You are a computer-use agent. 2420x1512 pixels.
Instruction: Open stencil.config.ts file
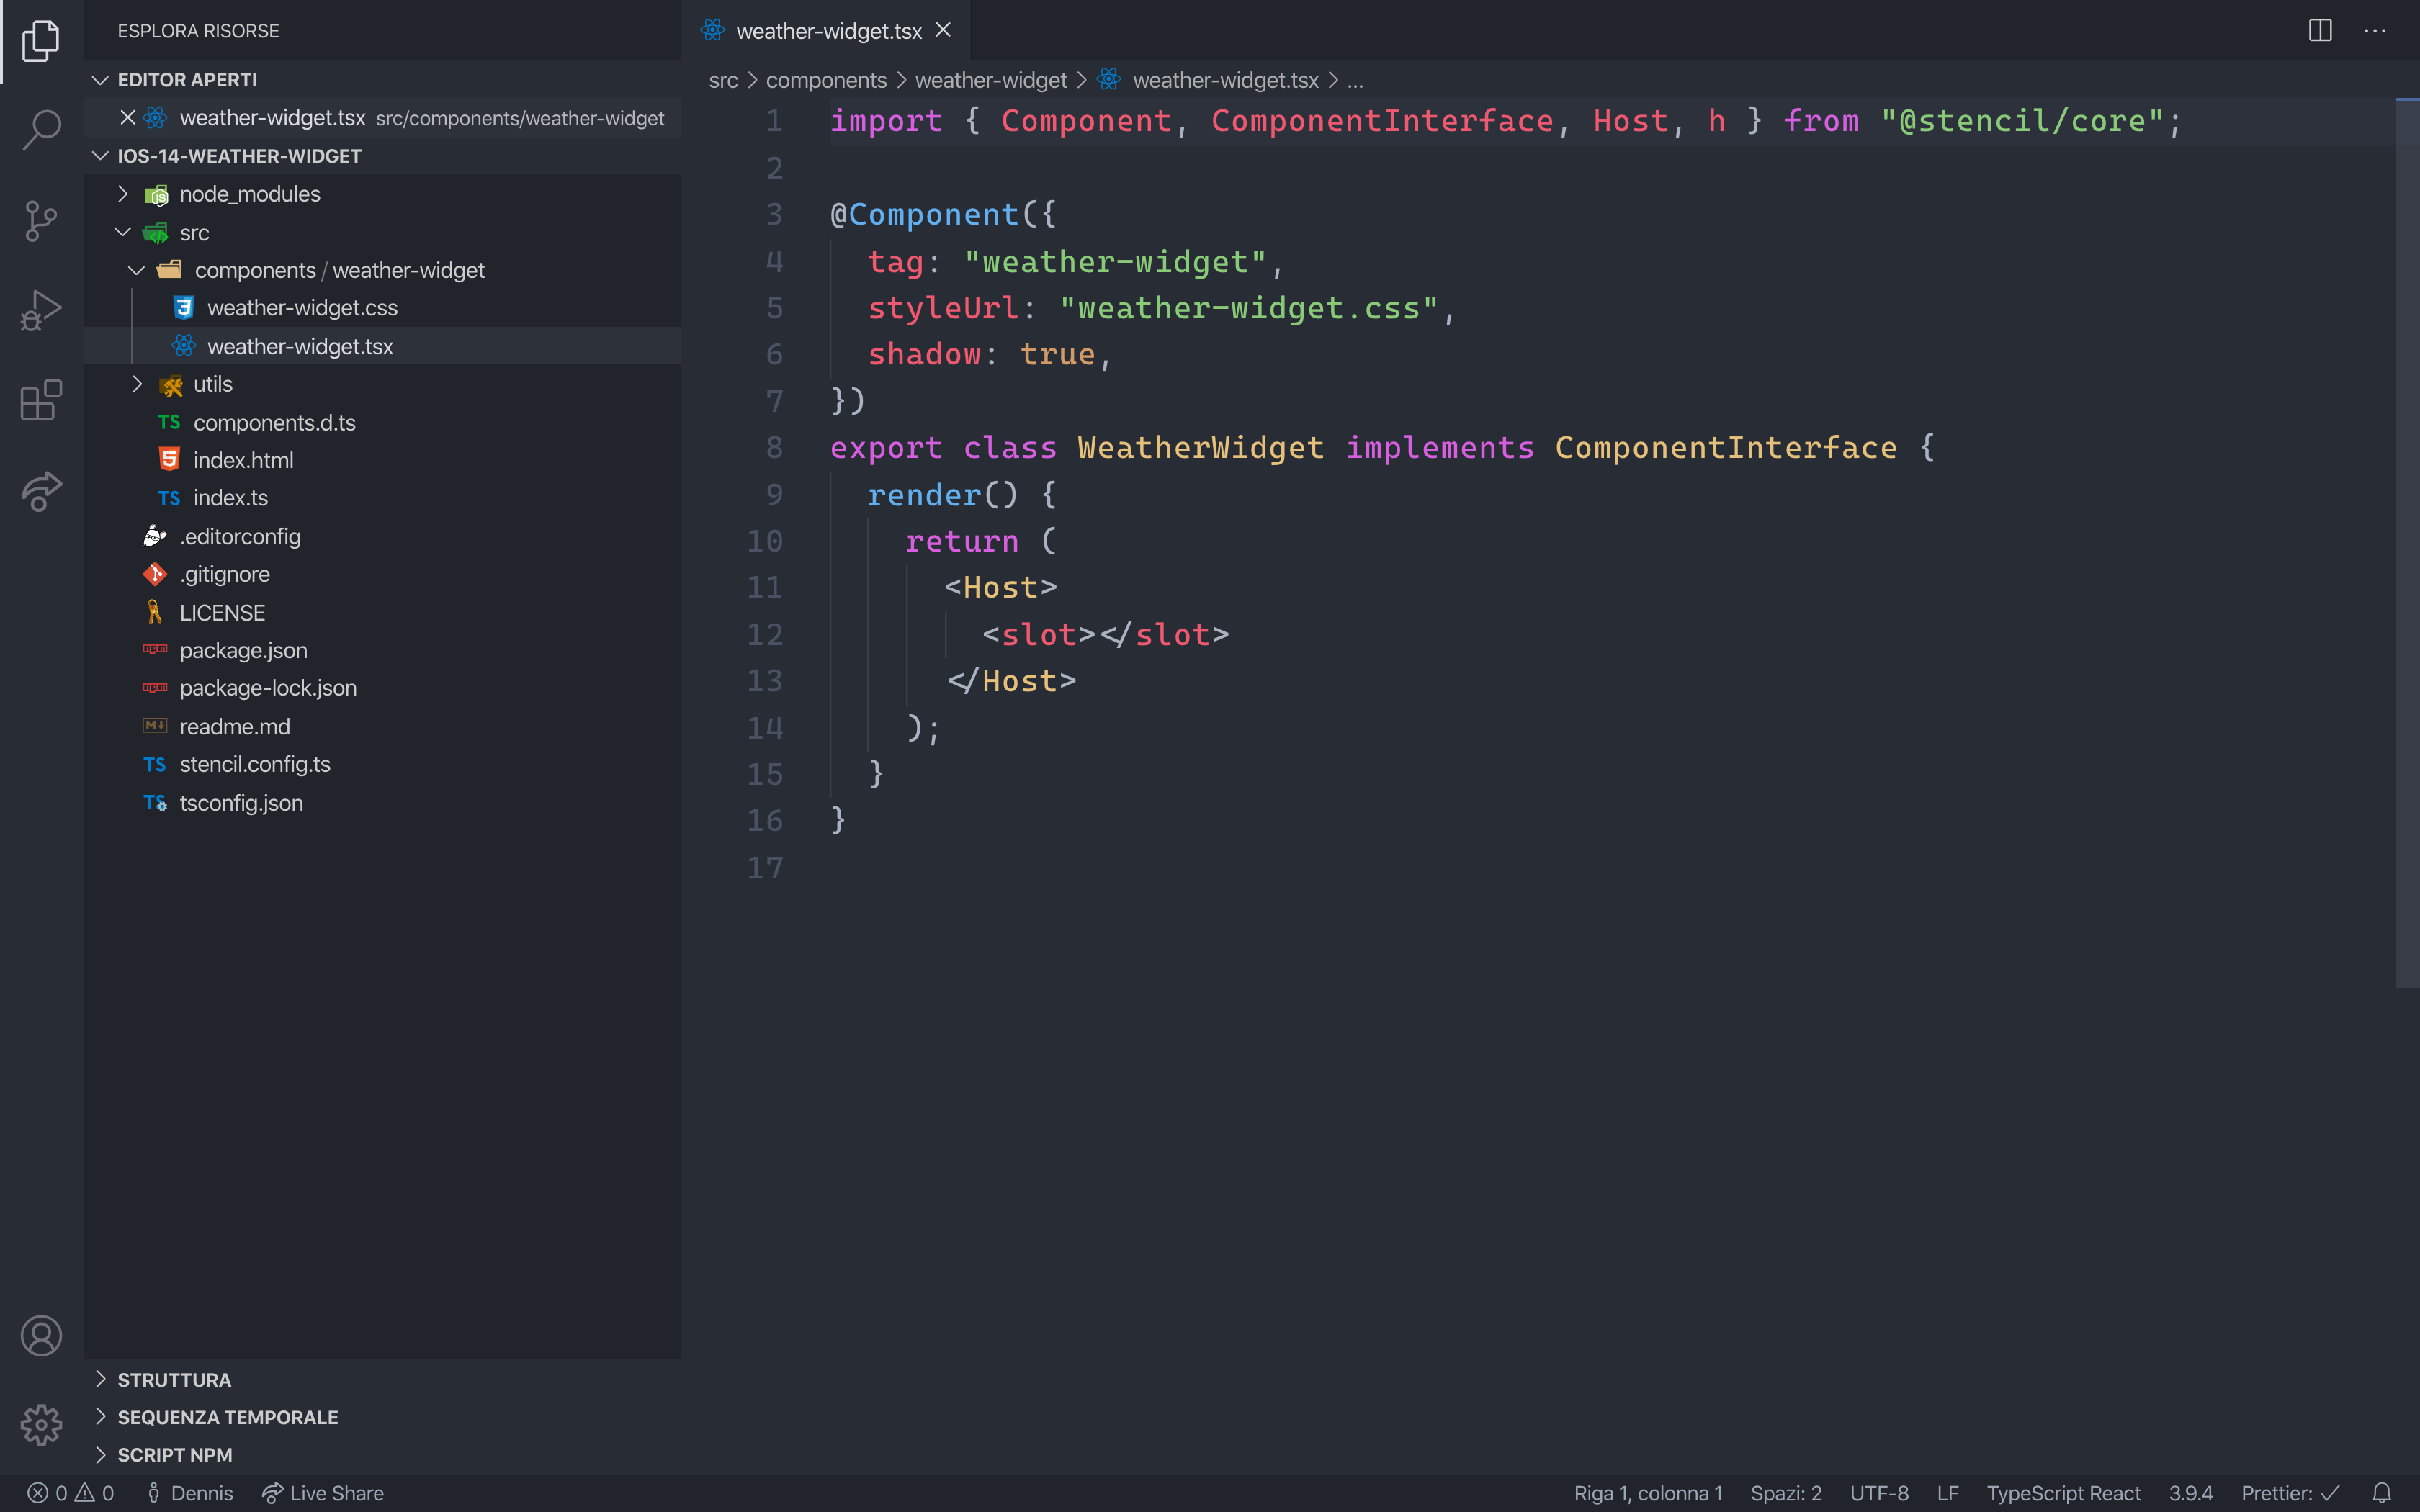pos(382,764)
